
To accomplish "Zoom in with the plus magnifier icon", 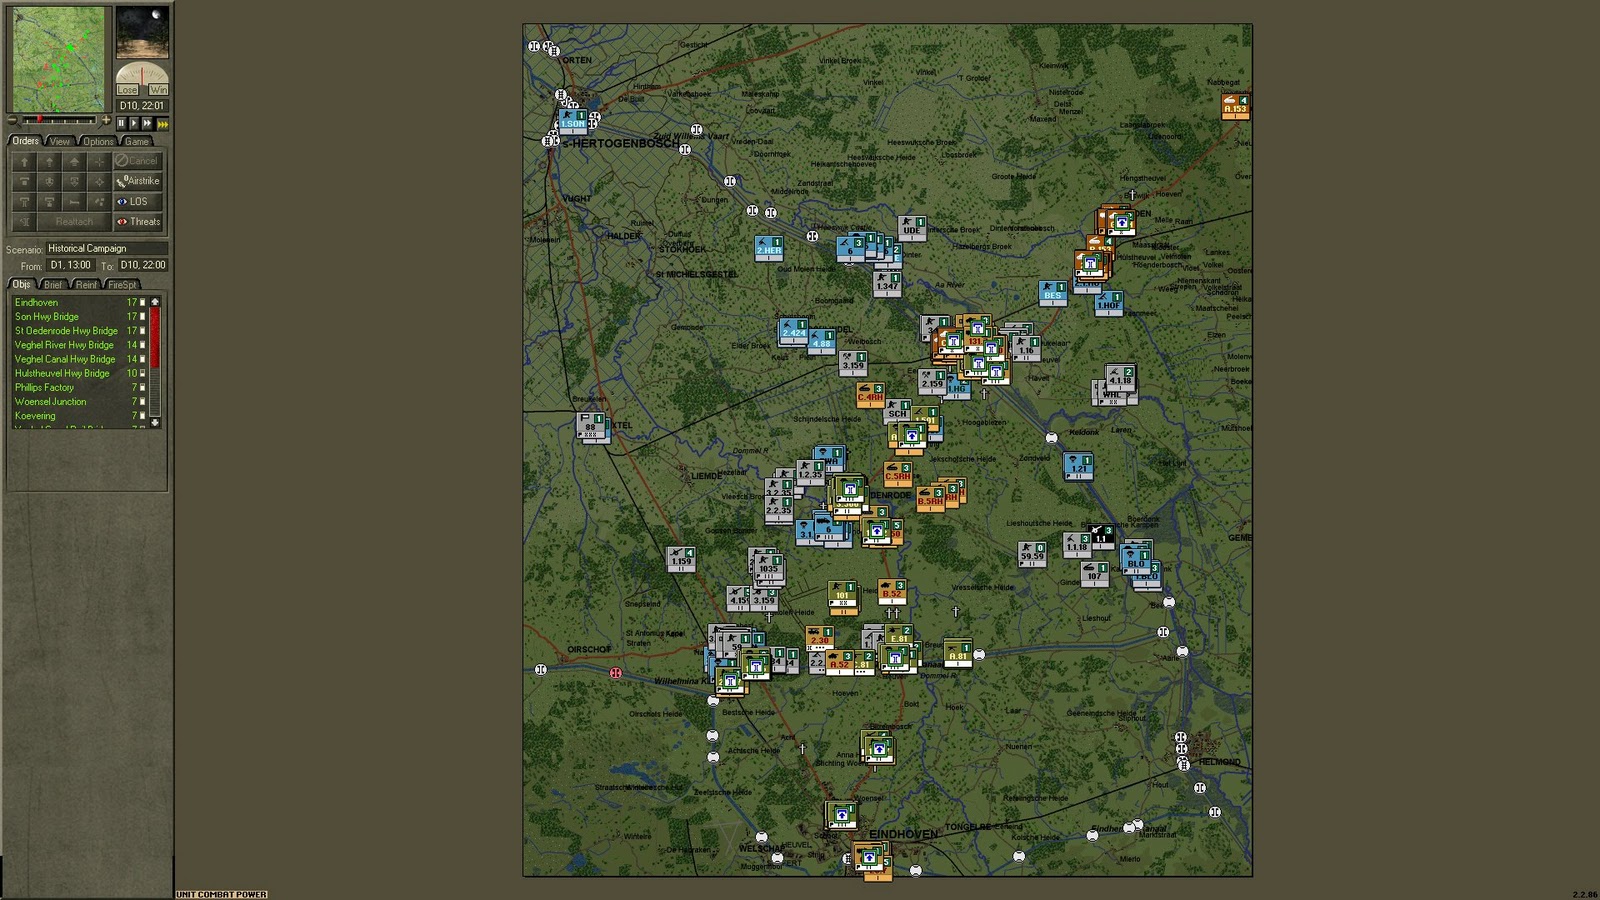I will click(106, 120).
